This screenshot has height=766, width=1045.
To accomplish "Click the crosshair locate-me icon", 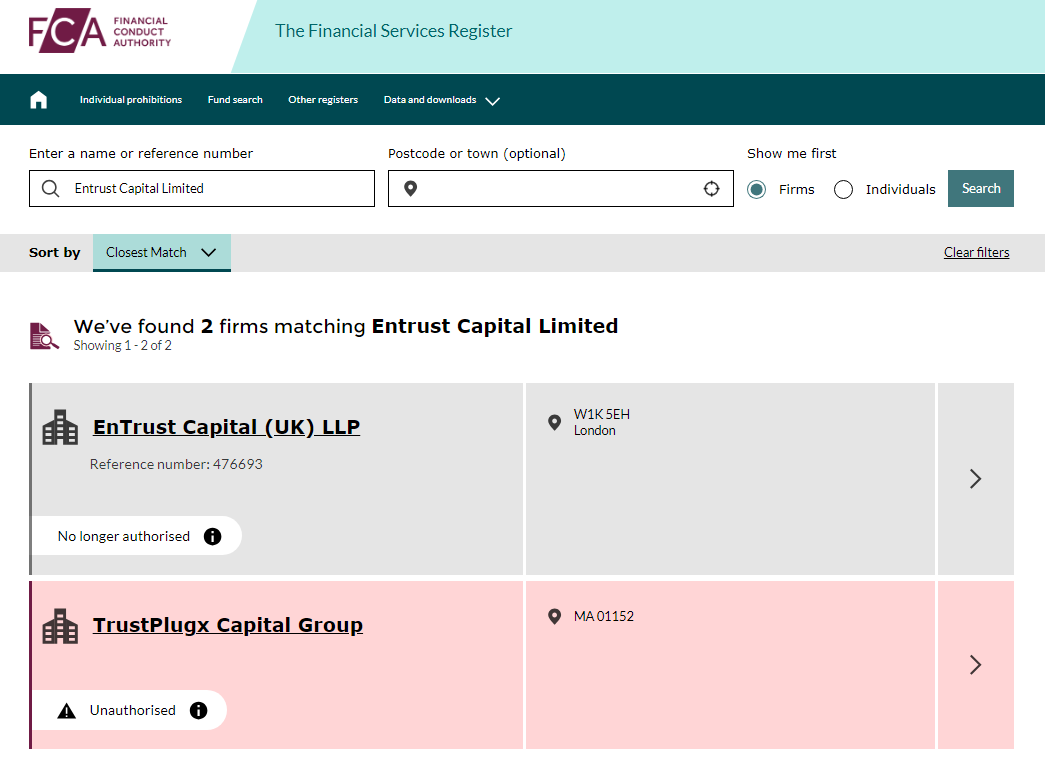I will point(711,189).
